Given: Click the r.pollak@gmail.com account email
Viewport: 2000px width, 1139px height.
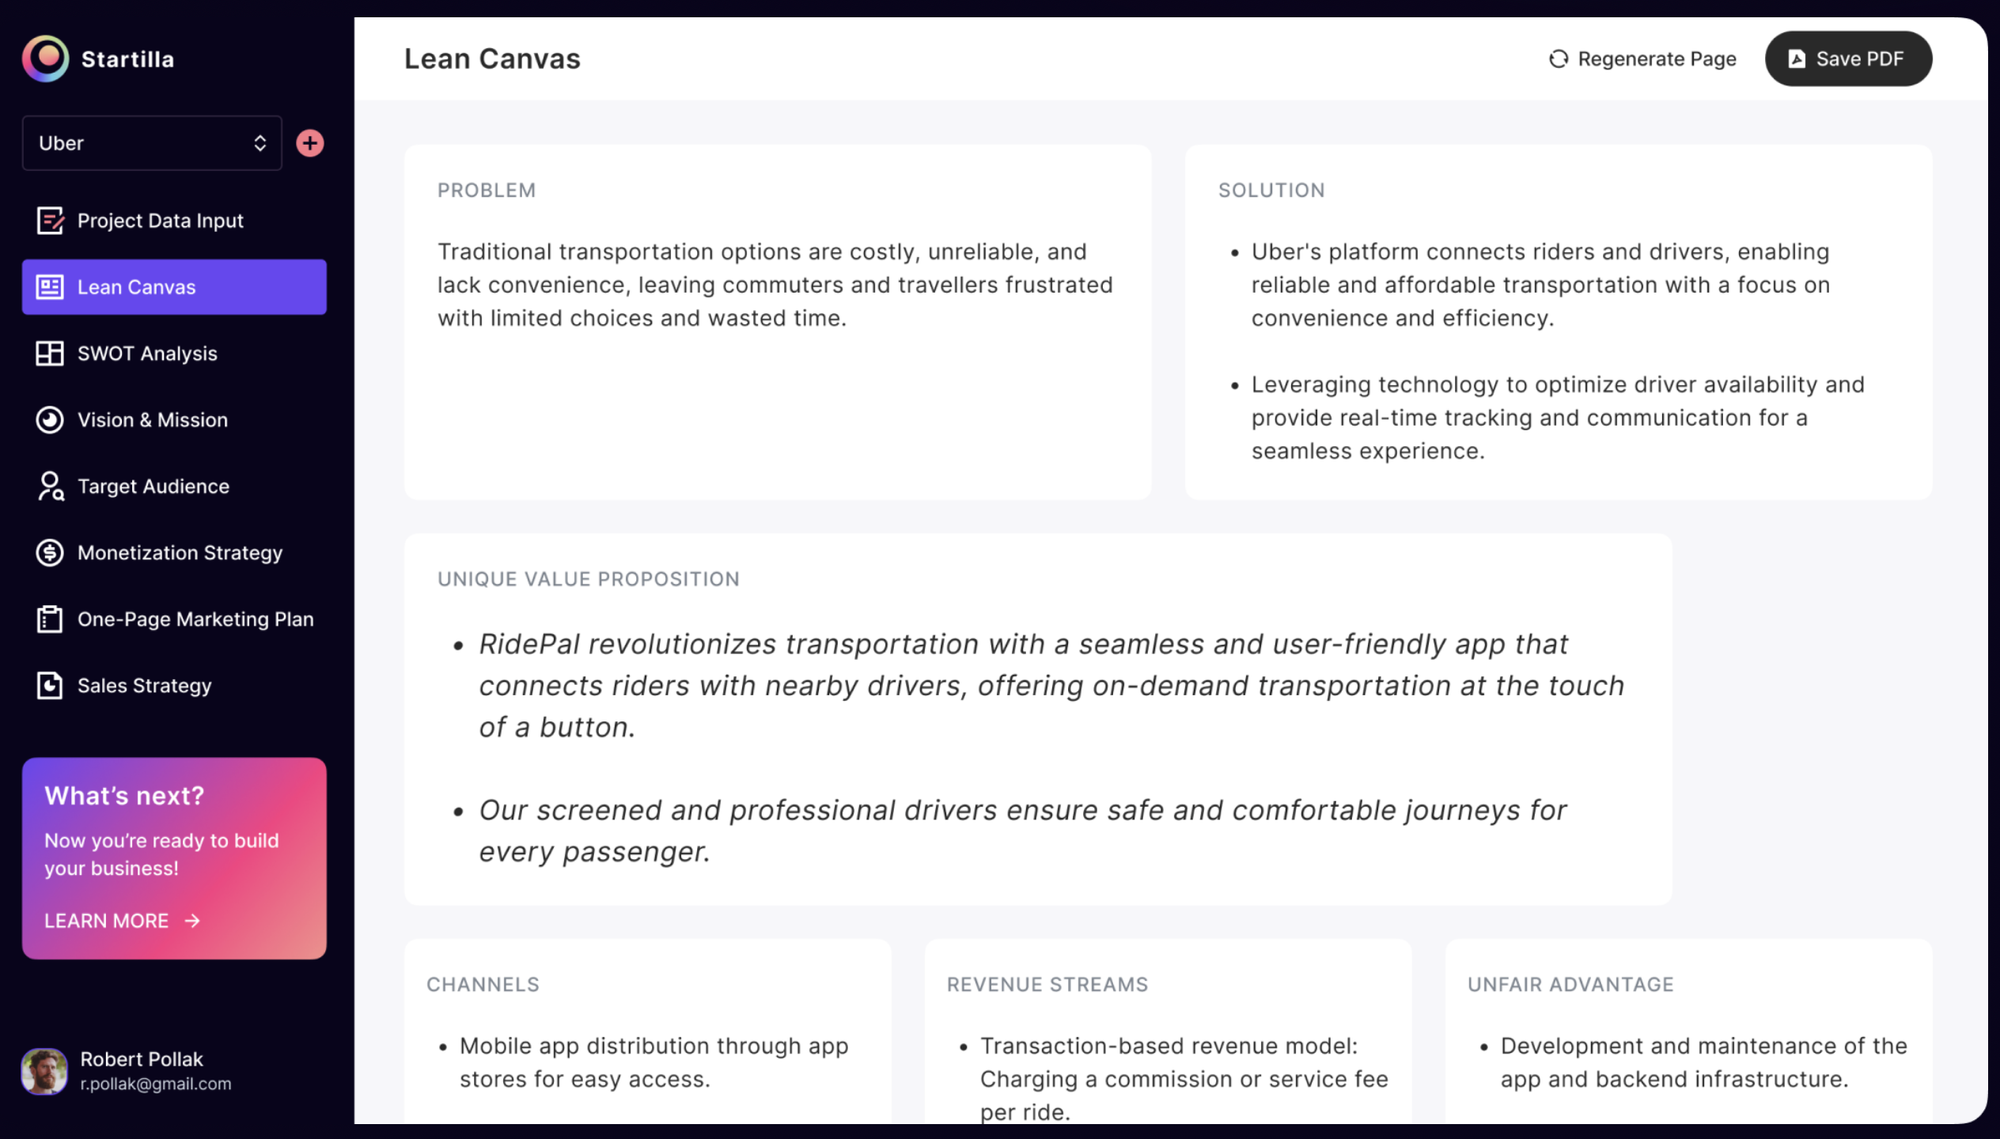Looking at the screenshot, I should [156, 1084].
